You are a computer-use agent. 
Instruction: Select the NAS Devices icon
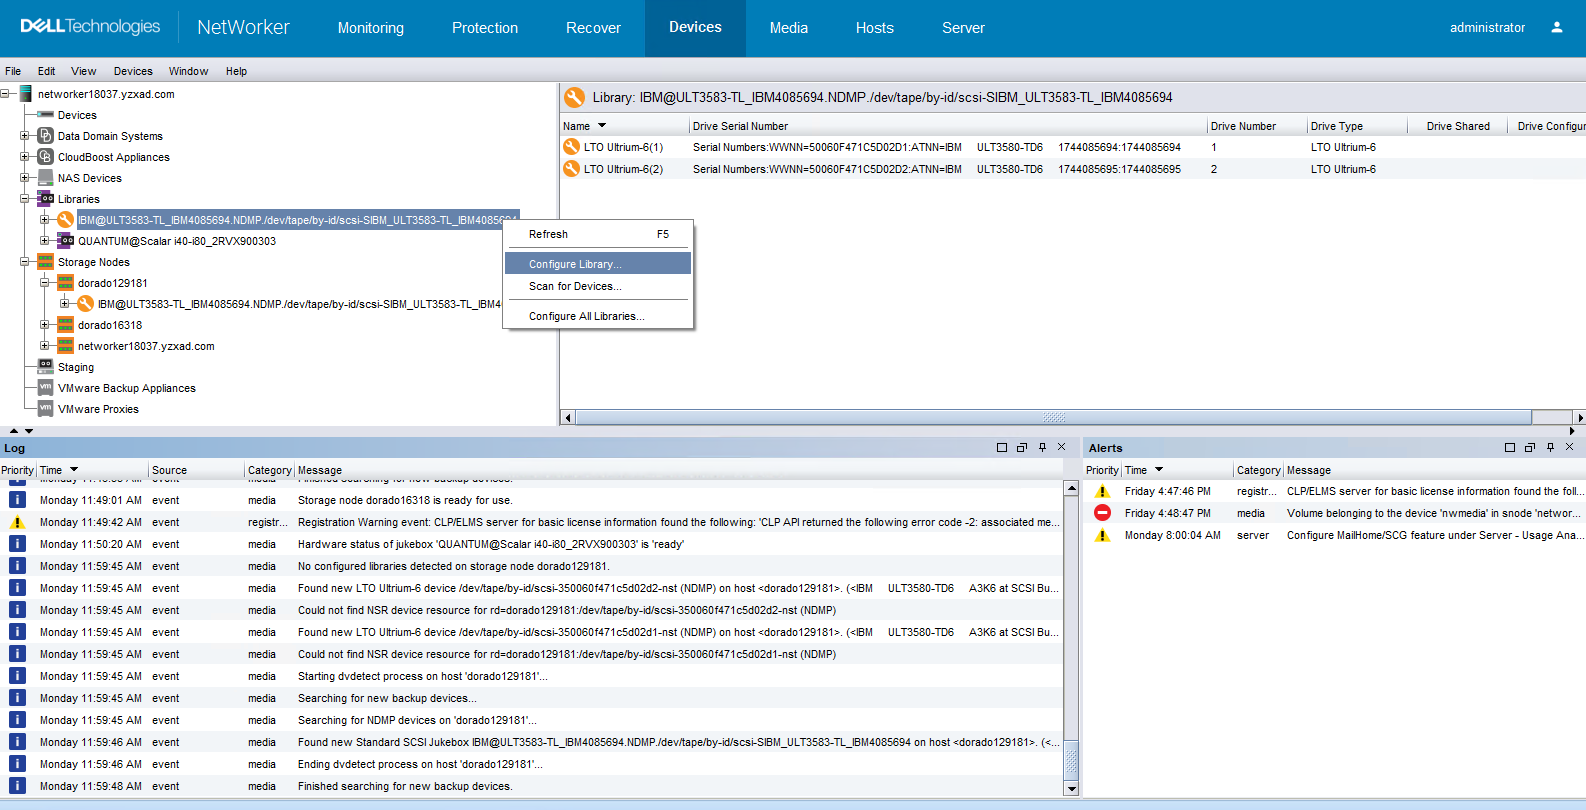tap(45, 178)
